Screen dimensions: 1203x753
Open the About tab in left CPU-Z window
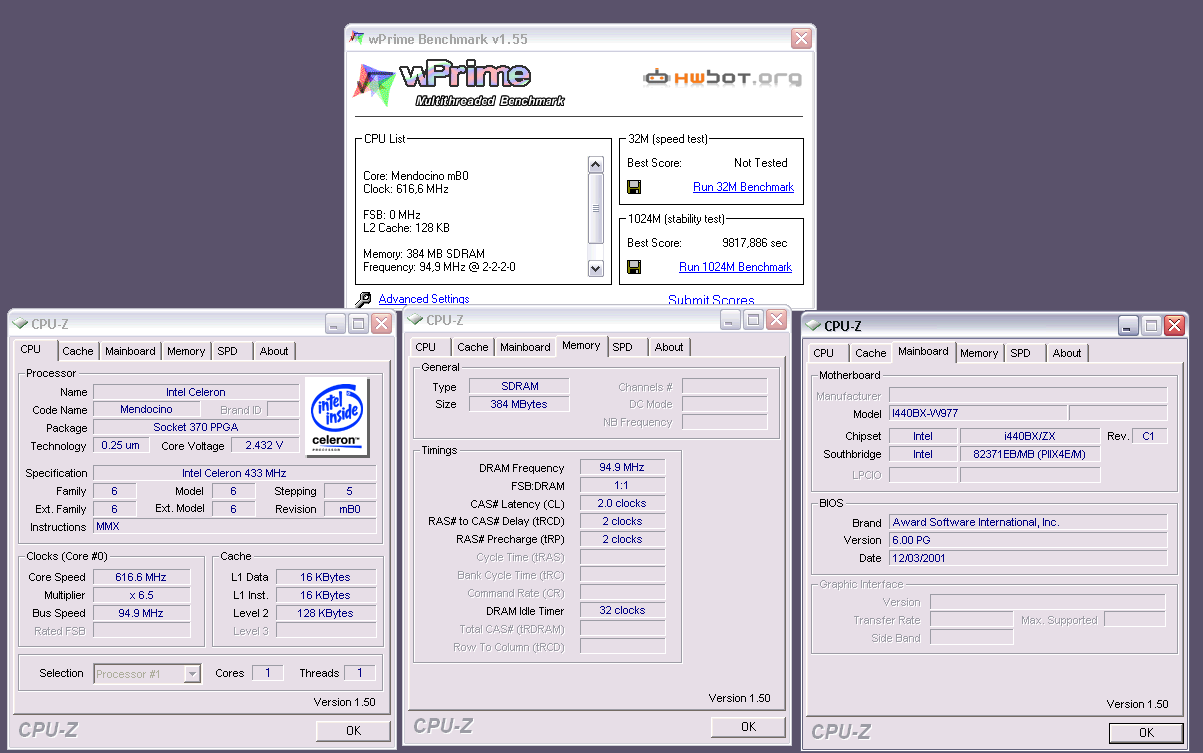click(274, 351)
